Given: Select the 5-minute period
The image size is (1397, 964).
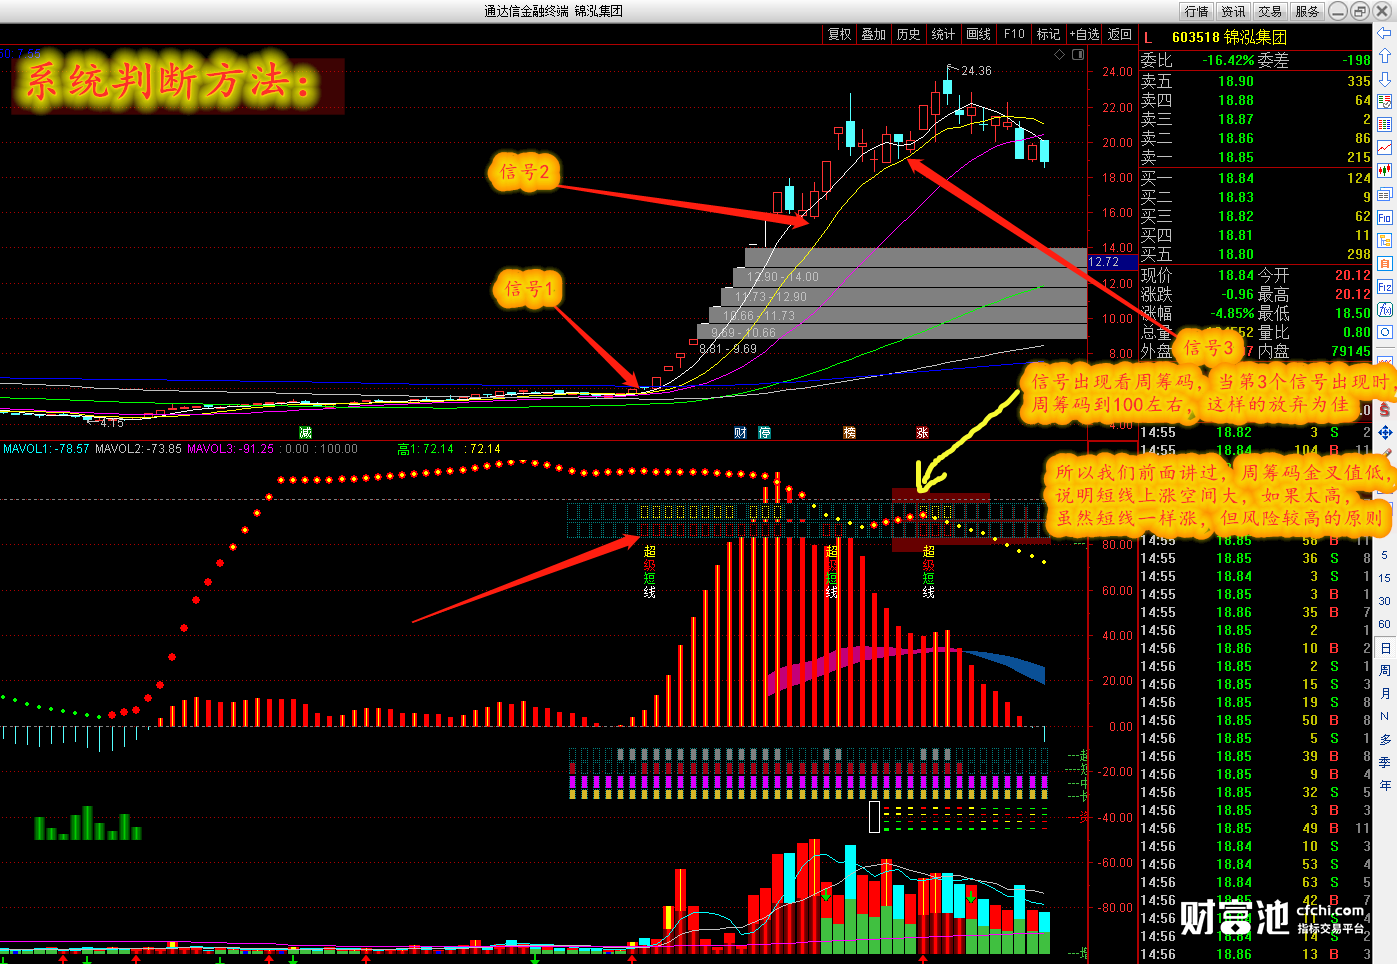Looking at the screenshot, I should pyautogui.click(x=1385, y=555).
